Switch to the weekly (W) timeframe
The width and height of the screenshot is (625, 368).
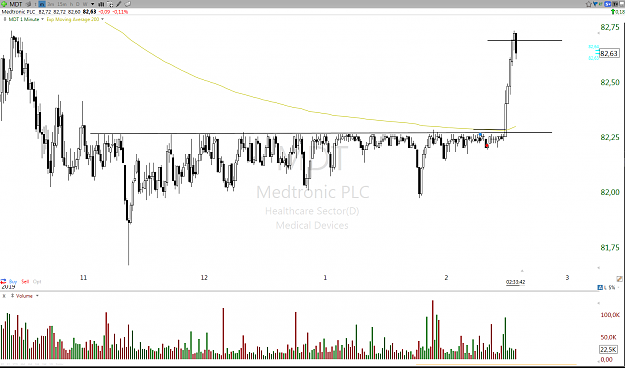tap(85, 4)
